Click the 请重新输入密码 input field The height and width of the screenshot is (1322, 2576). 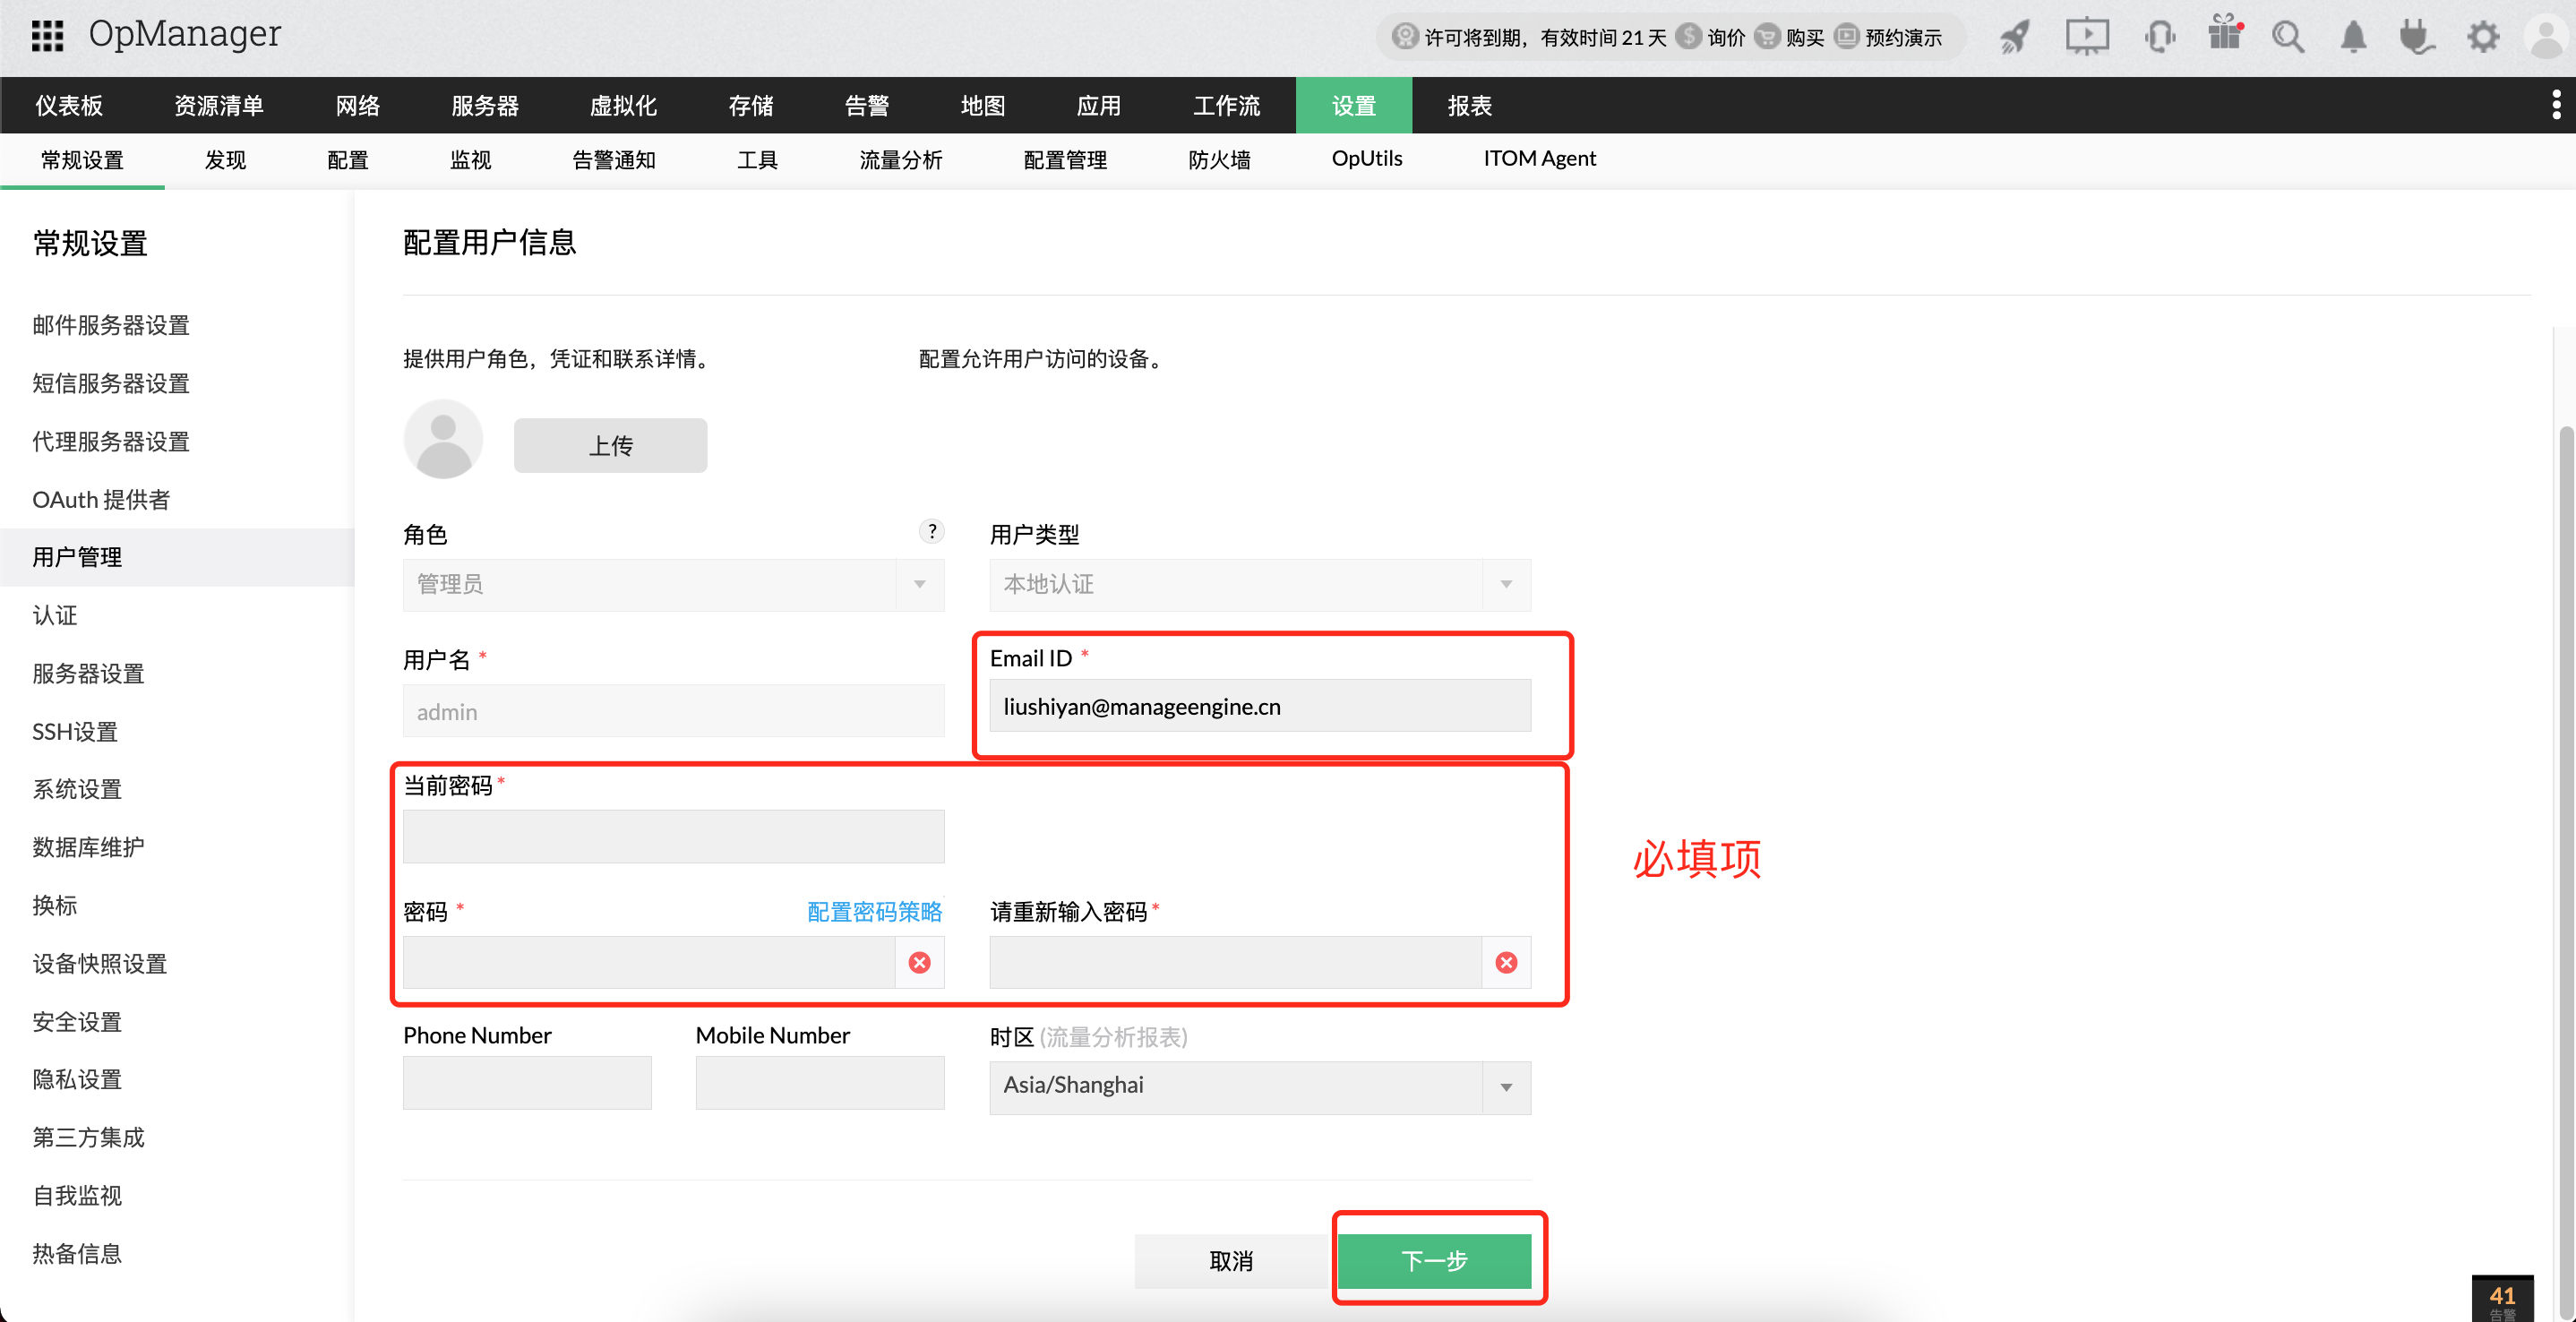click(1235, 962)
